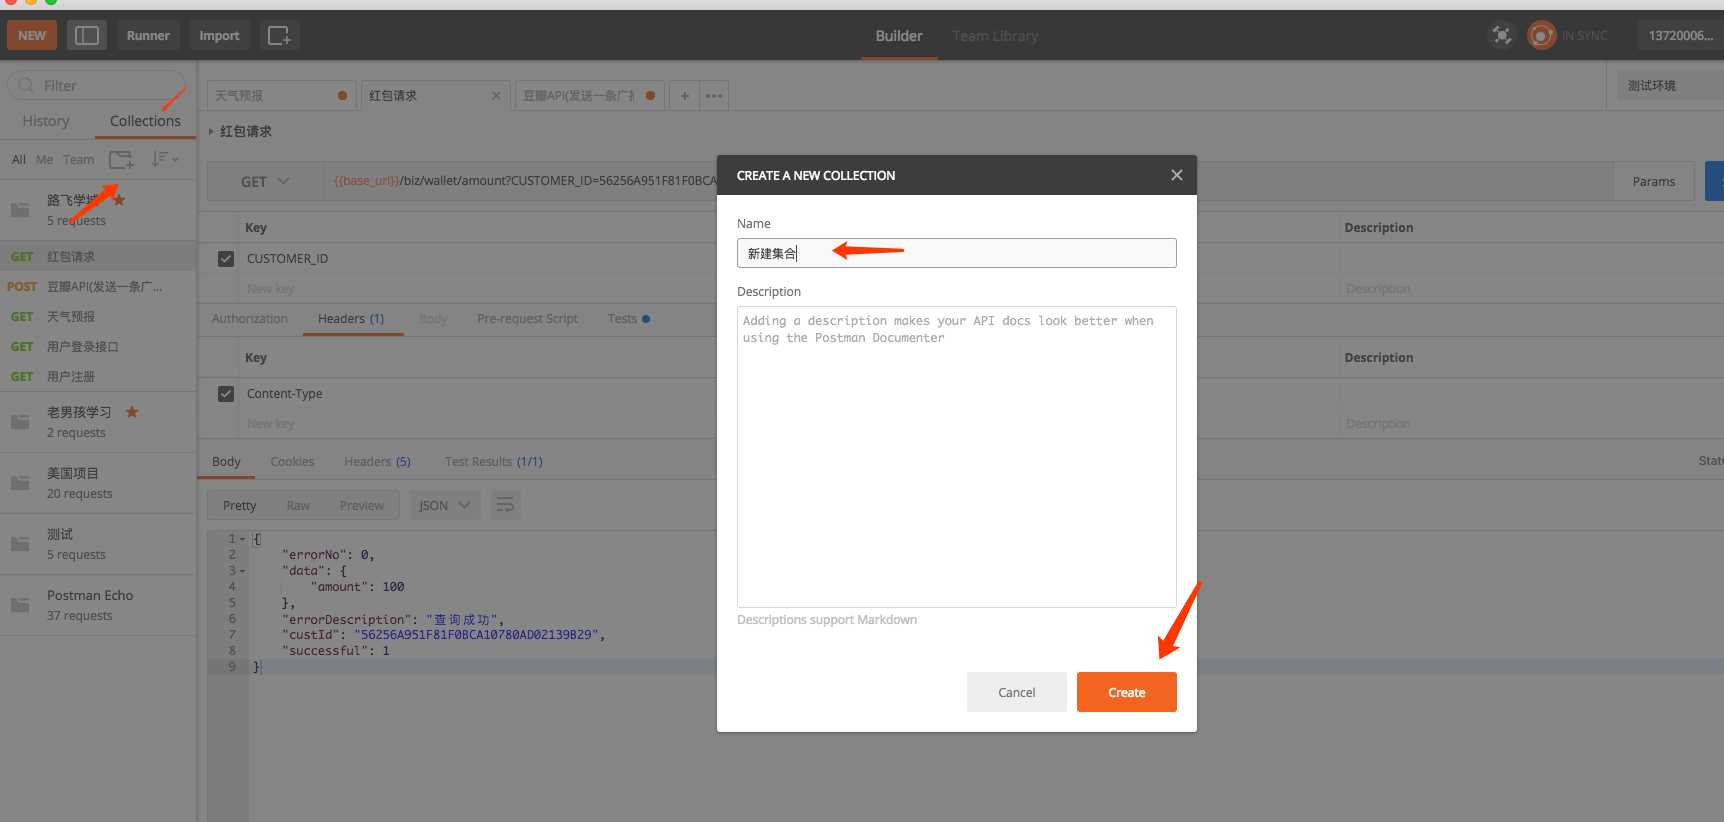Select the Pretty response view
Viewport: 1724px width, 822px height.
coord(239,505)
